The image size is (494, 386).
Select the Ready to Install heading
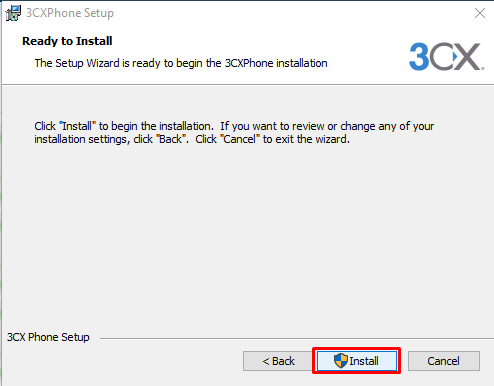(67, 41)
